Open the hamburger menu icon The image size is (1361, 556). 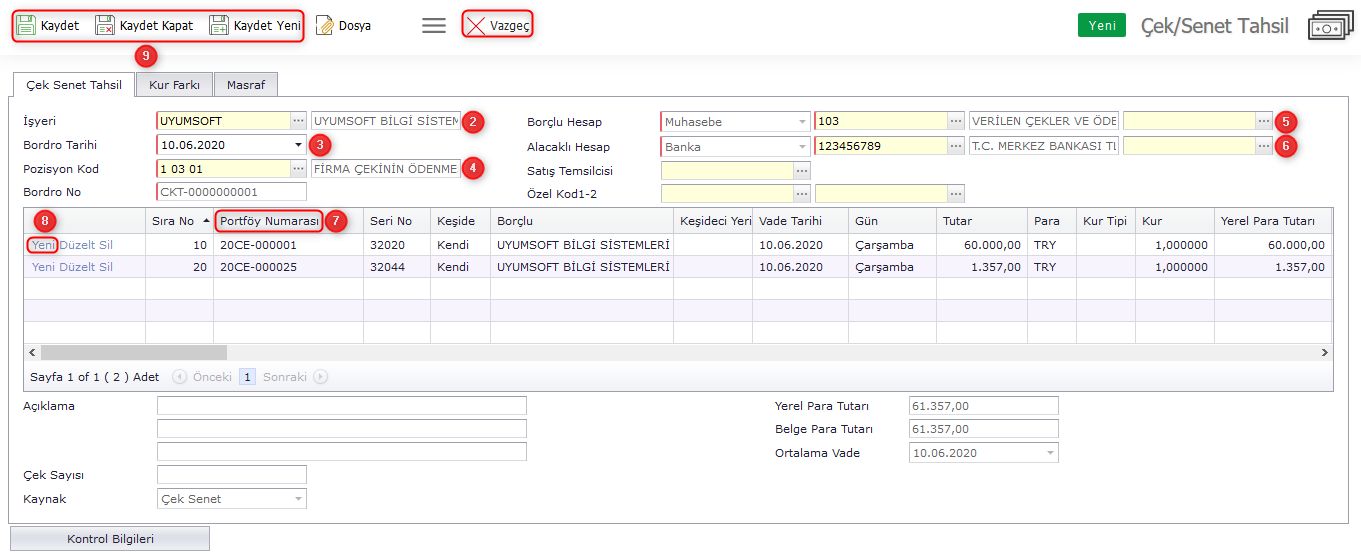point(433,26)
